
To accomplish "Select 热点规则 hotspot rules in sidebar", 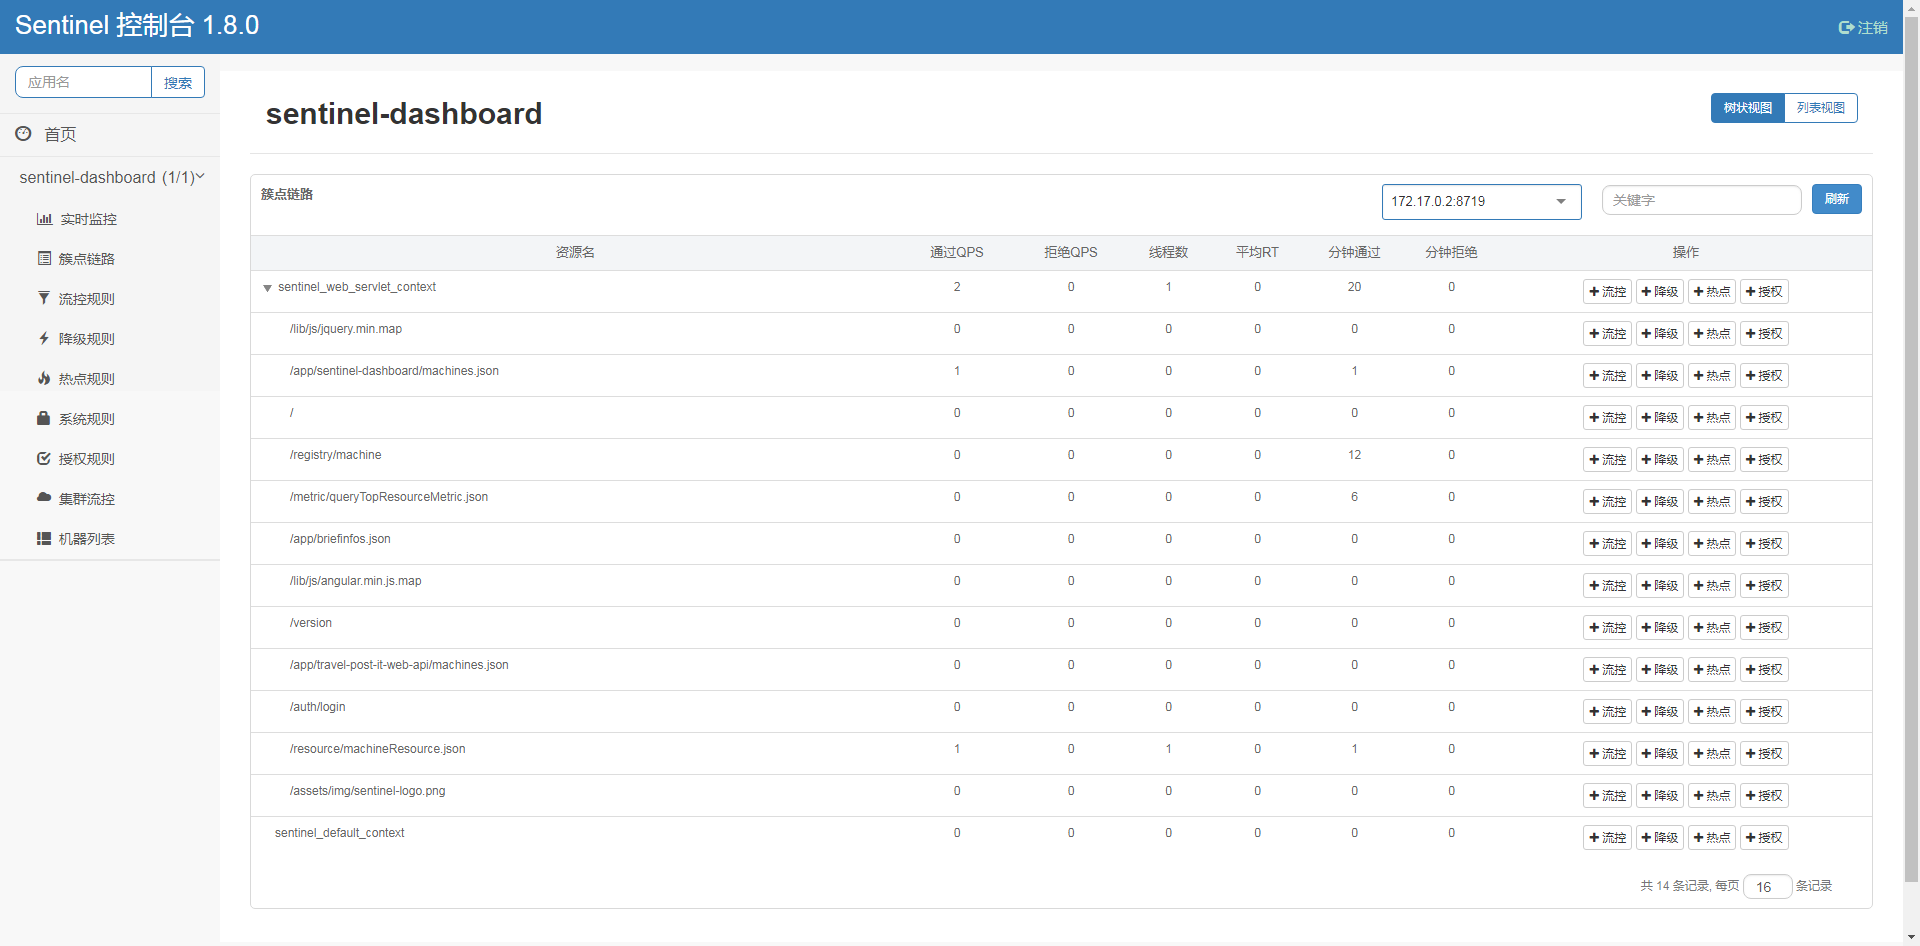I will point(88,378).
